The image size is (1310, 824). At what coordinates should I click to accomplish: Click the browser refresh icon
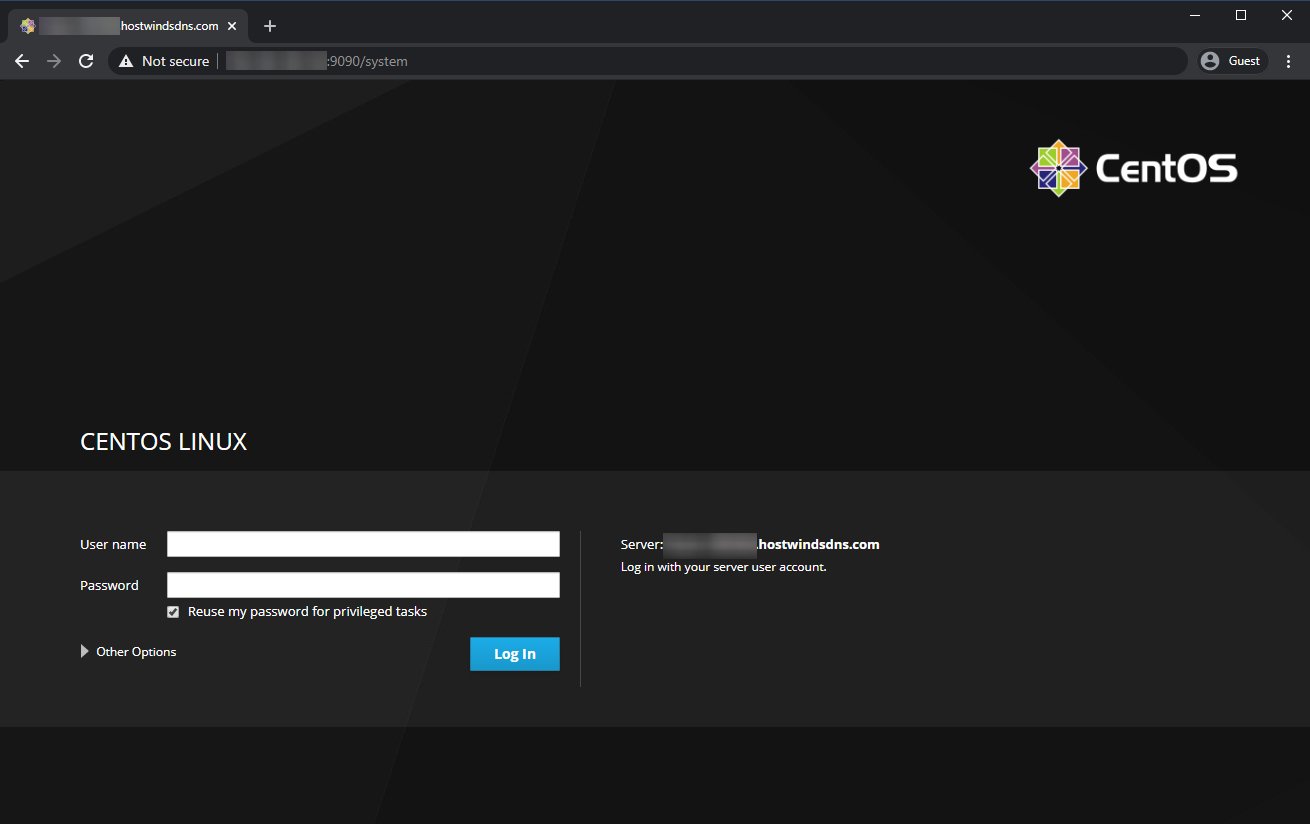[86, 61]
